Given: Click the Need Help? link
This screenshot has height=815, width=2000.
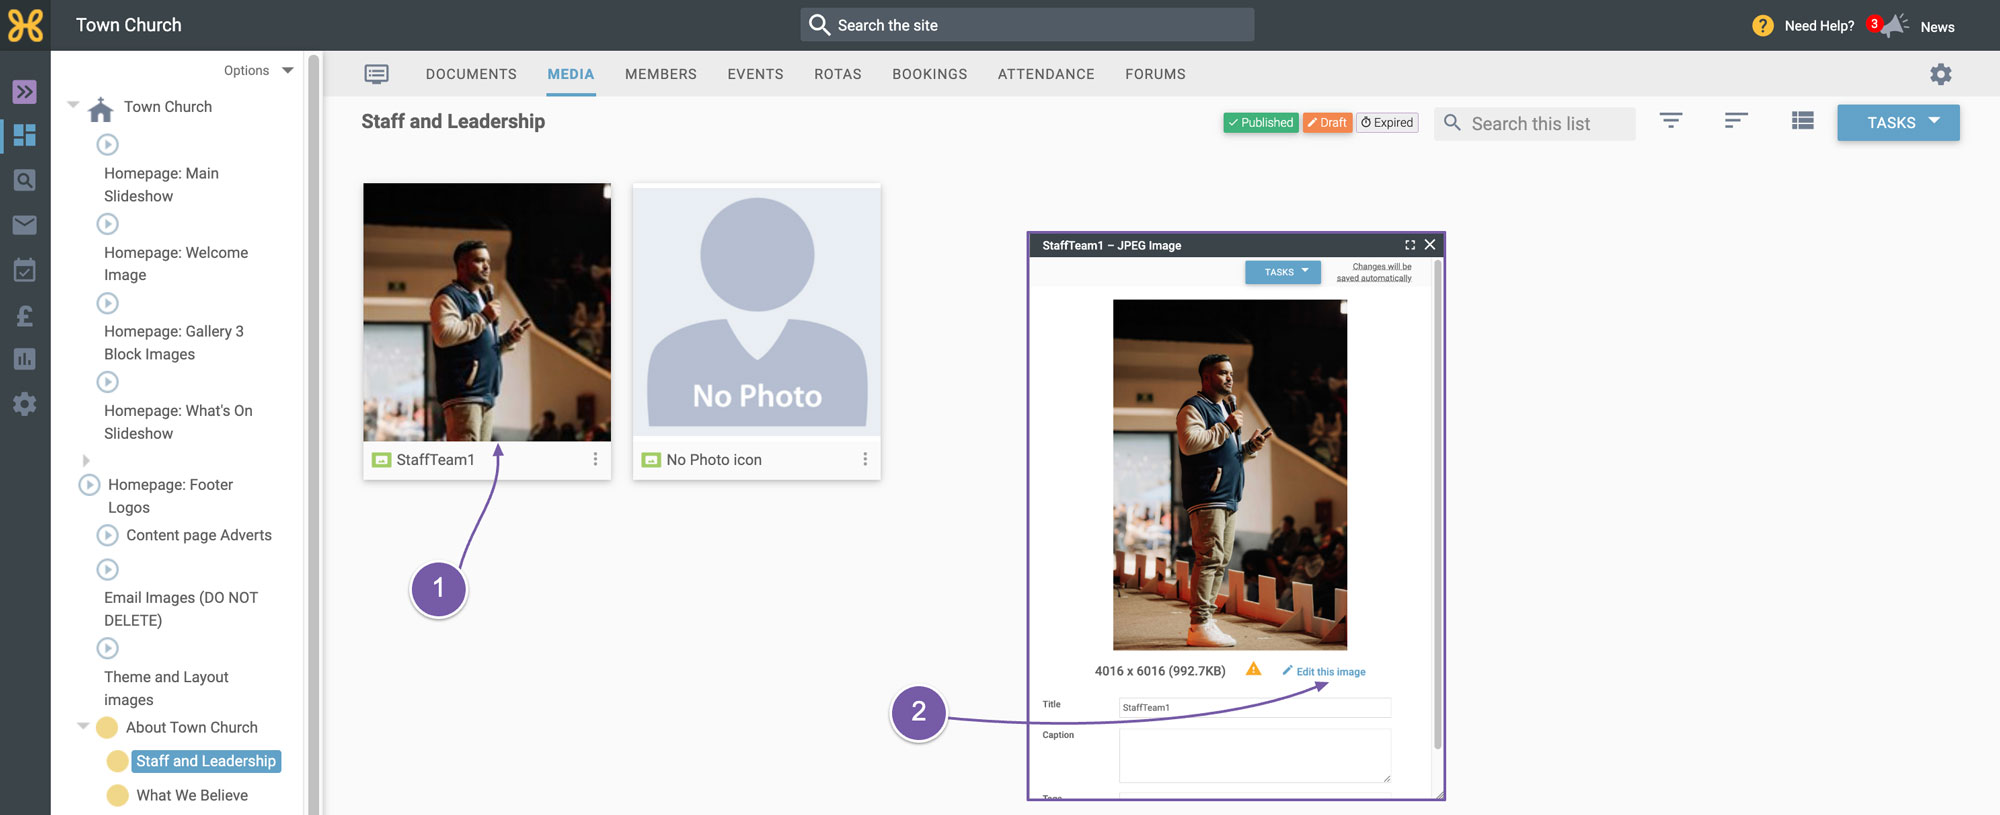Looking at the screenshot, I should coord(1819,26).
